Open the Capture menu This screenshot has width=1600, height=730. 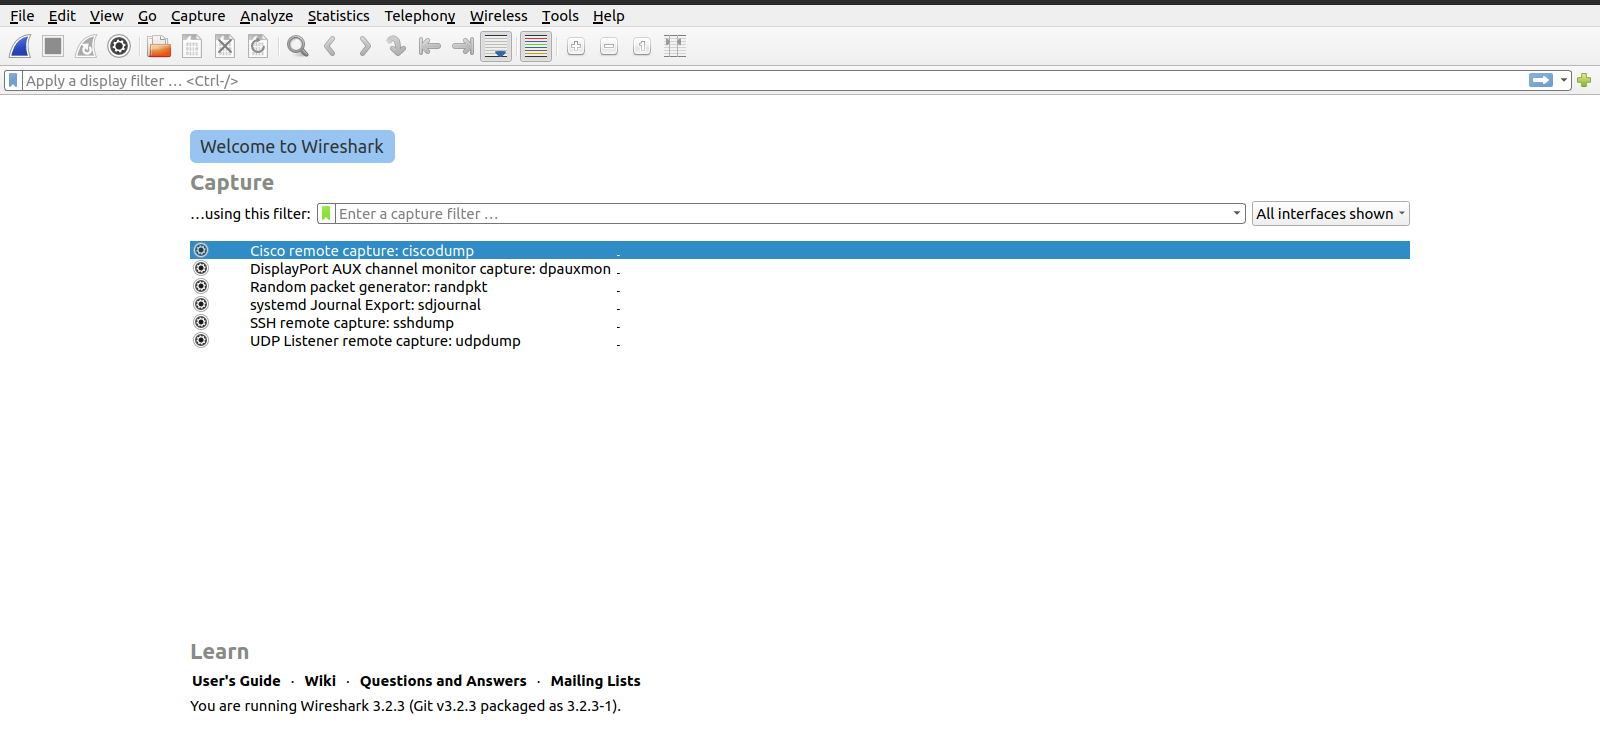click(198, 16)
